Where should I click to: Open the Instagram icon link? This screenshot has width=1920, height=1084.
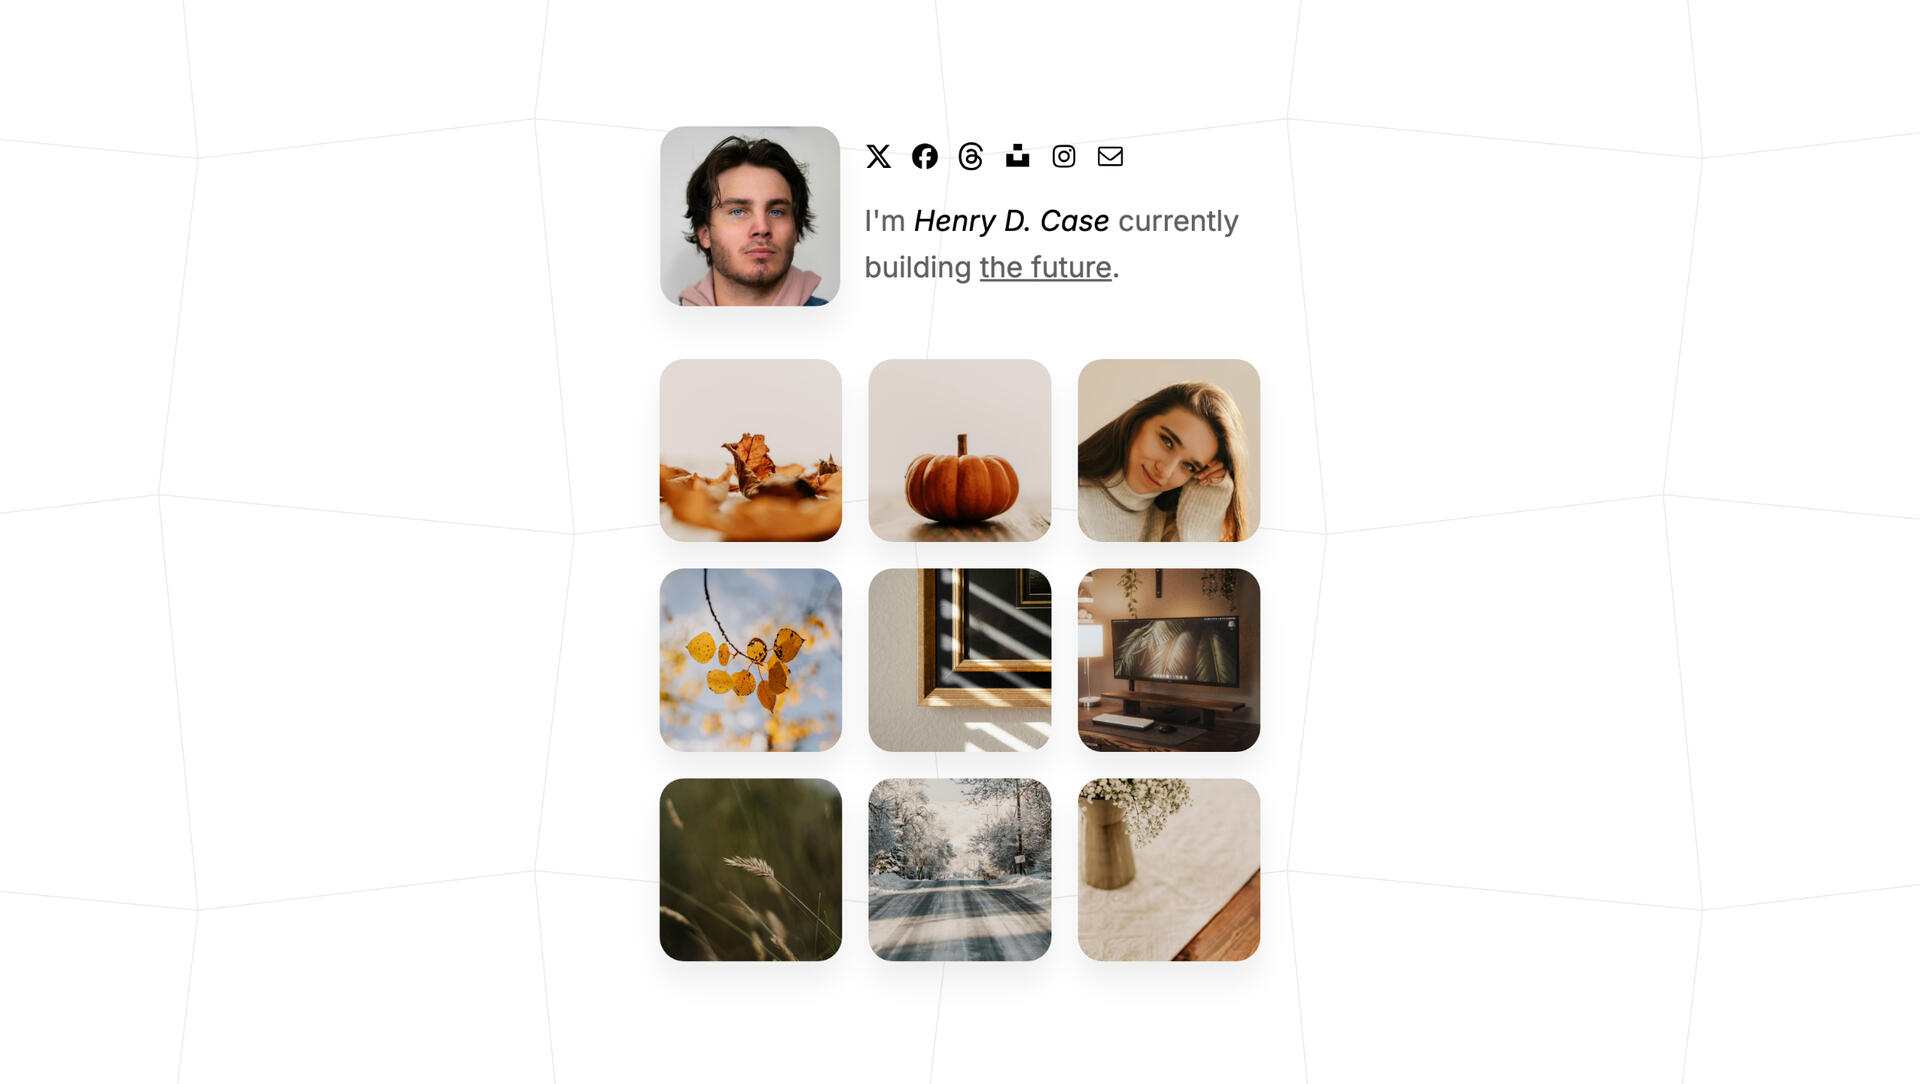(x=1064, y=156)
